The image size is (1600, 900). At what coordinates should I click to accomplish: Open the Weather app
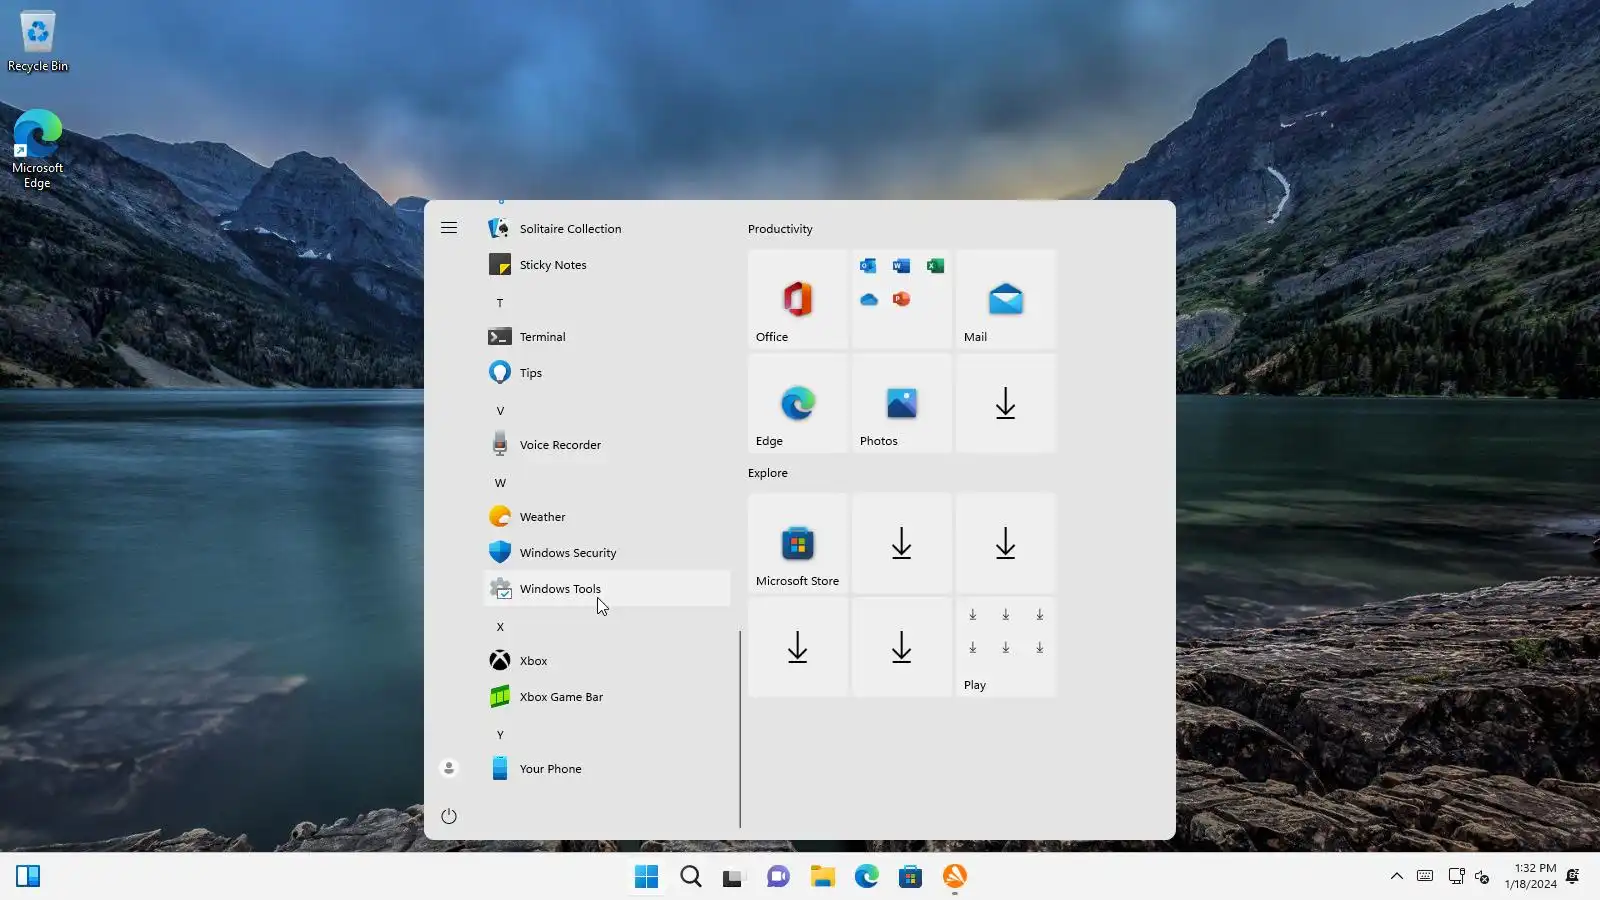pyautogui.click(x=606, y=517)
